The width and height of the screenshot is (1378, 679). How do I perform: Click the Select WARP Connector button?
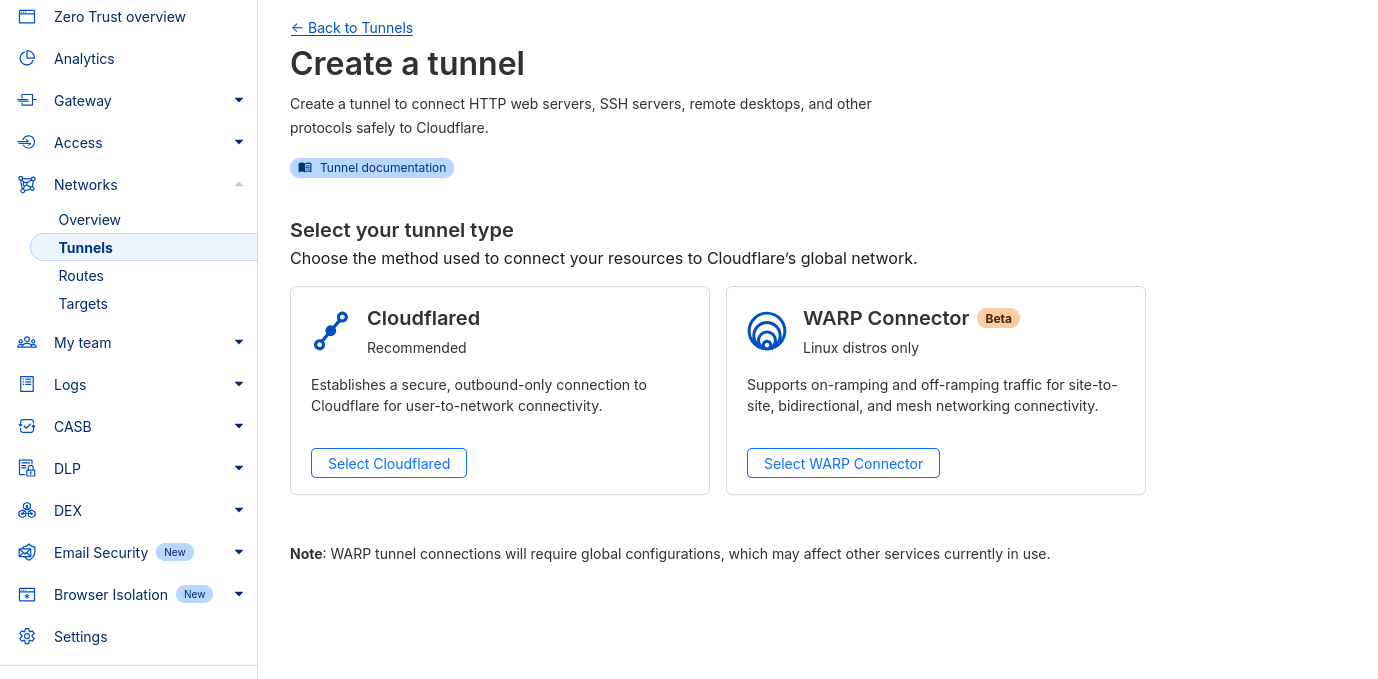(x=843, y=463)
